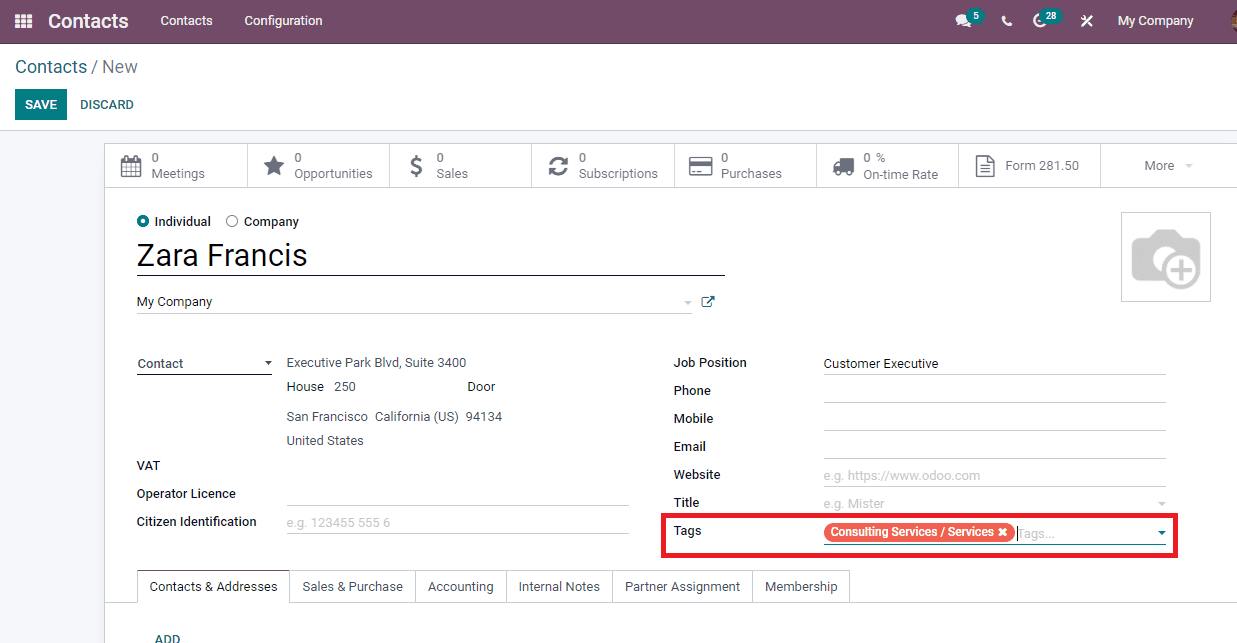Image resolution: width=1237 pixels, height=643 pixels.
Task: Click the Website input field
Action: pyautogui.click(x=994, y=476)
